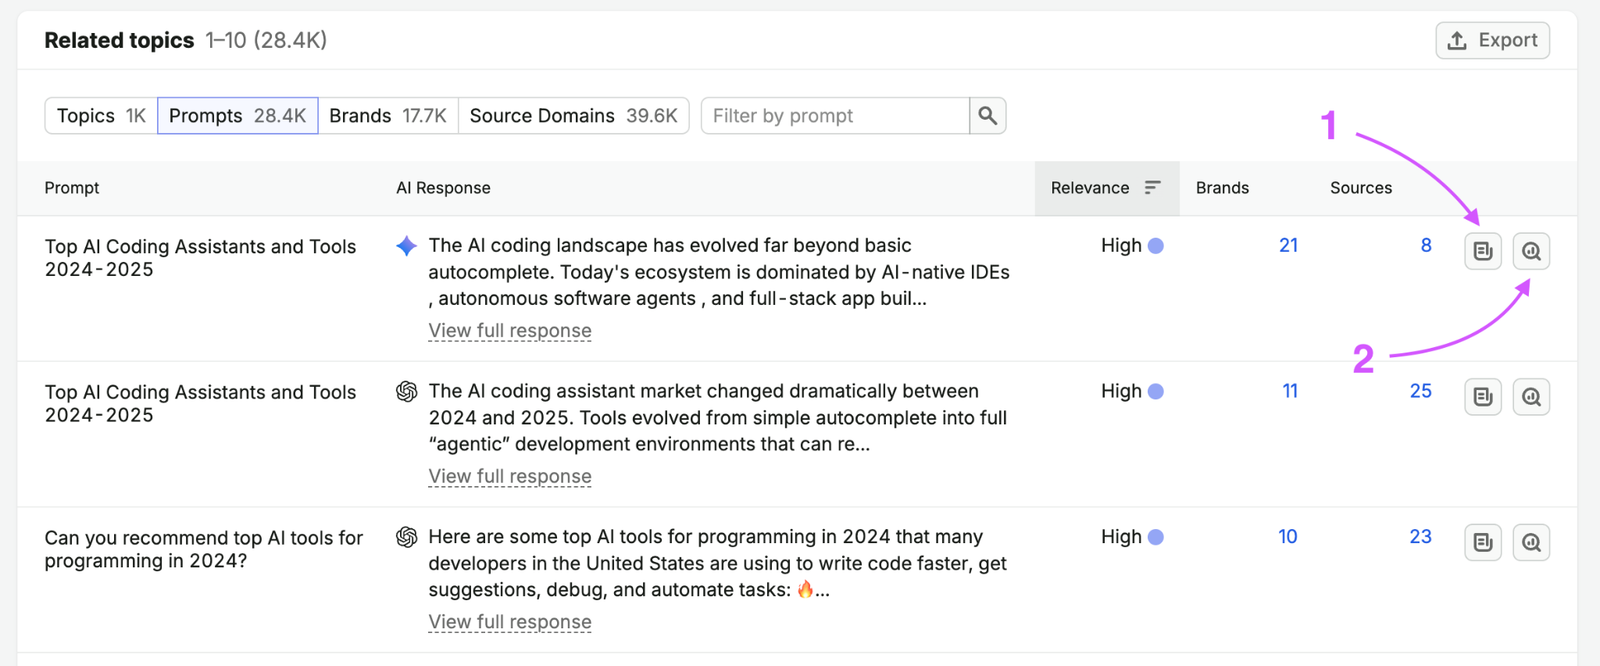Screen dimensions: 1600x666
Task: Click the magnifier analyze icon in first row
Action: [x=1531, y=251]
